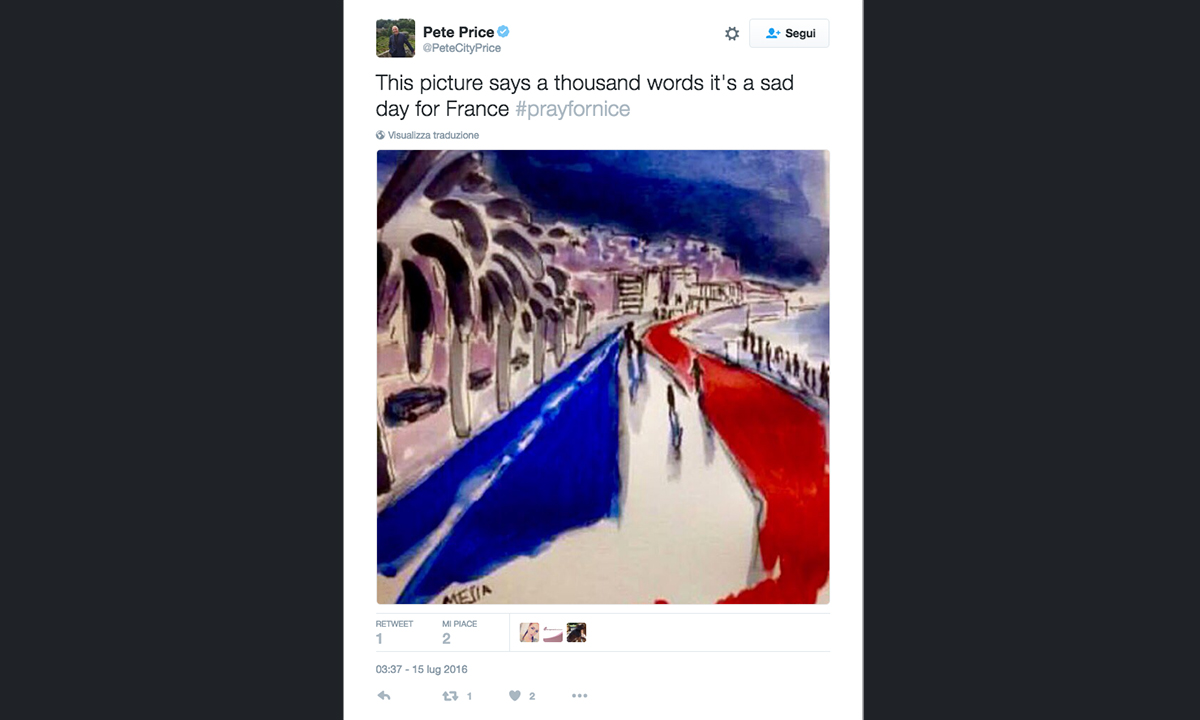Click the blue verified badge
Image resolution: width=1200 pixels, height=720 pixels.
coord(504,32)
